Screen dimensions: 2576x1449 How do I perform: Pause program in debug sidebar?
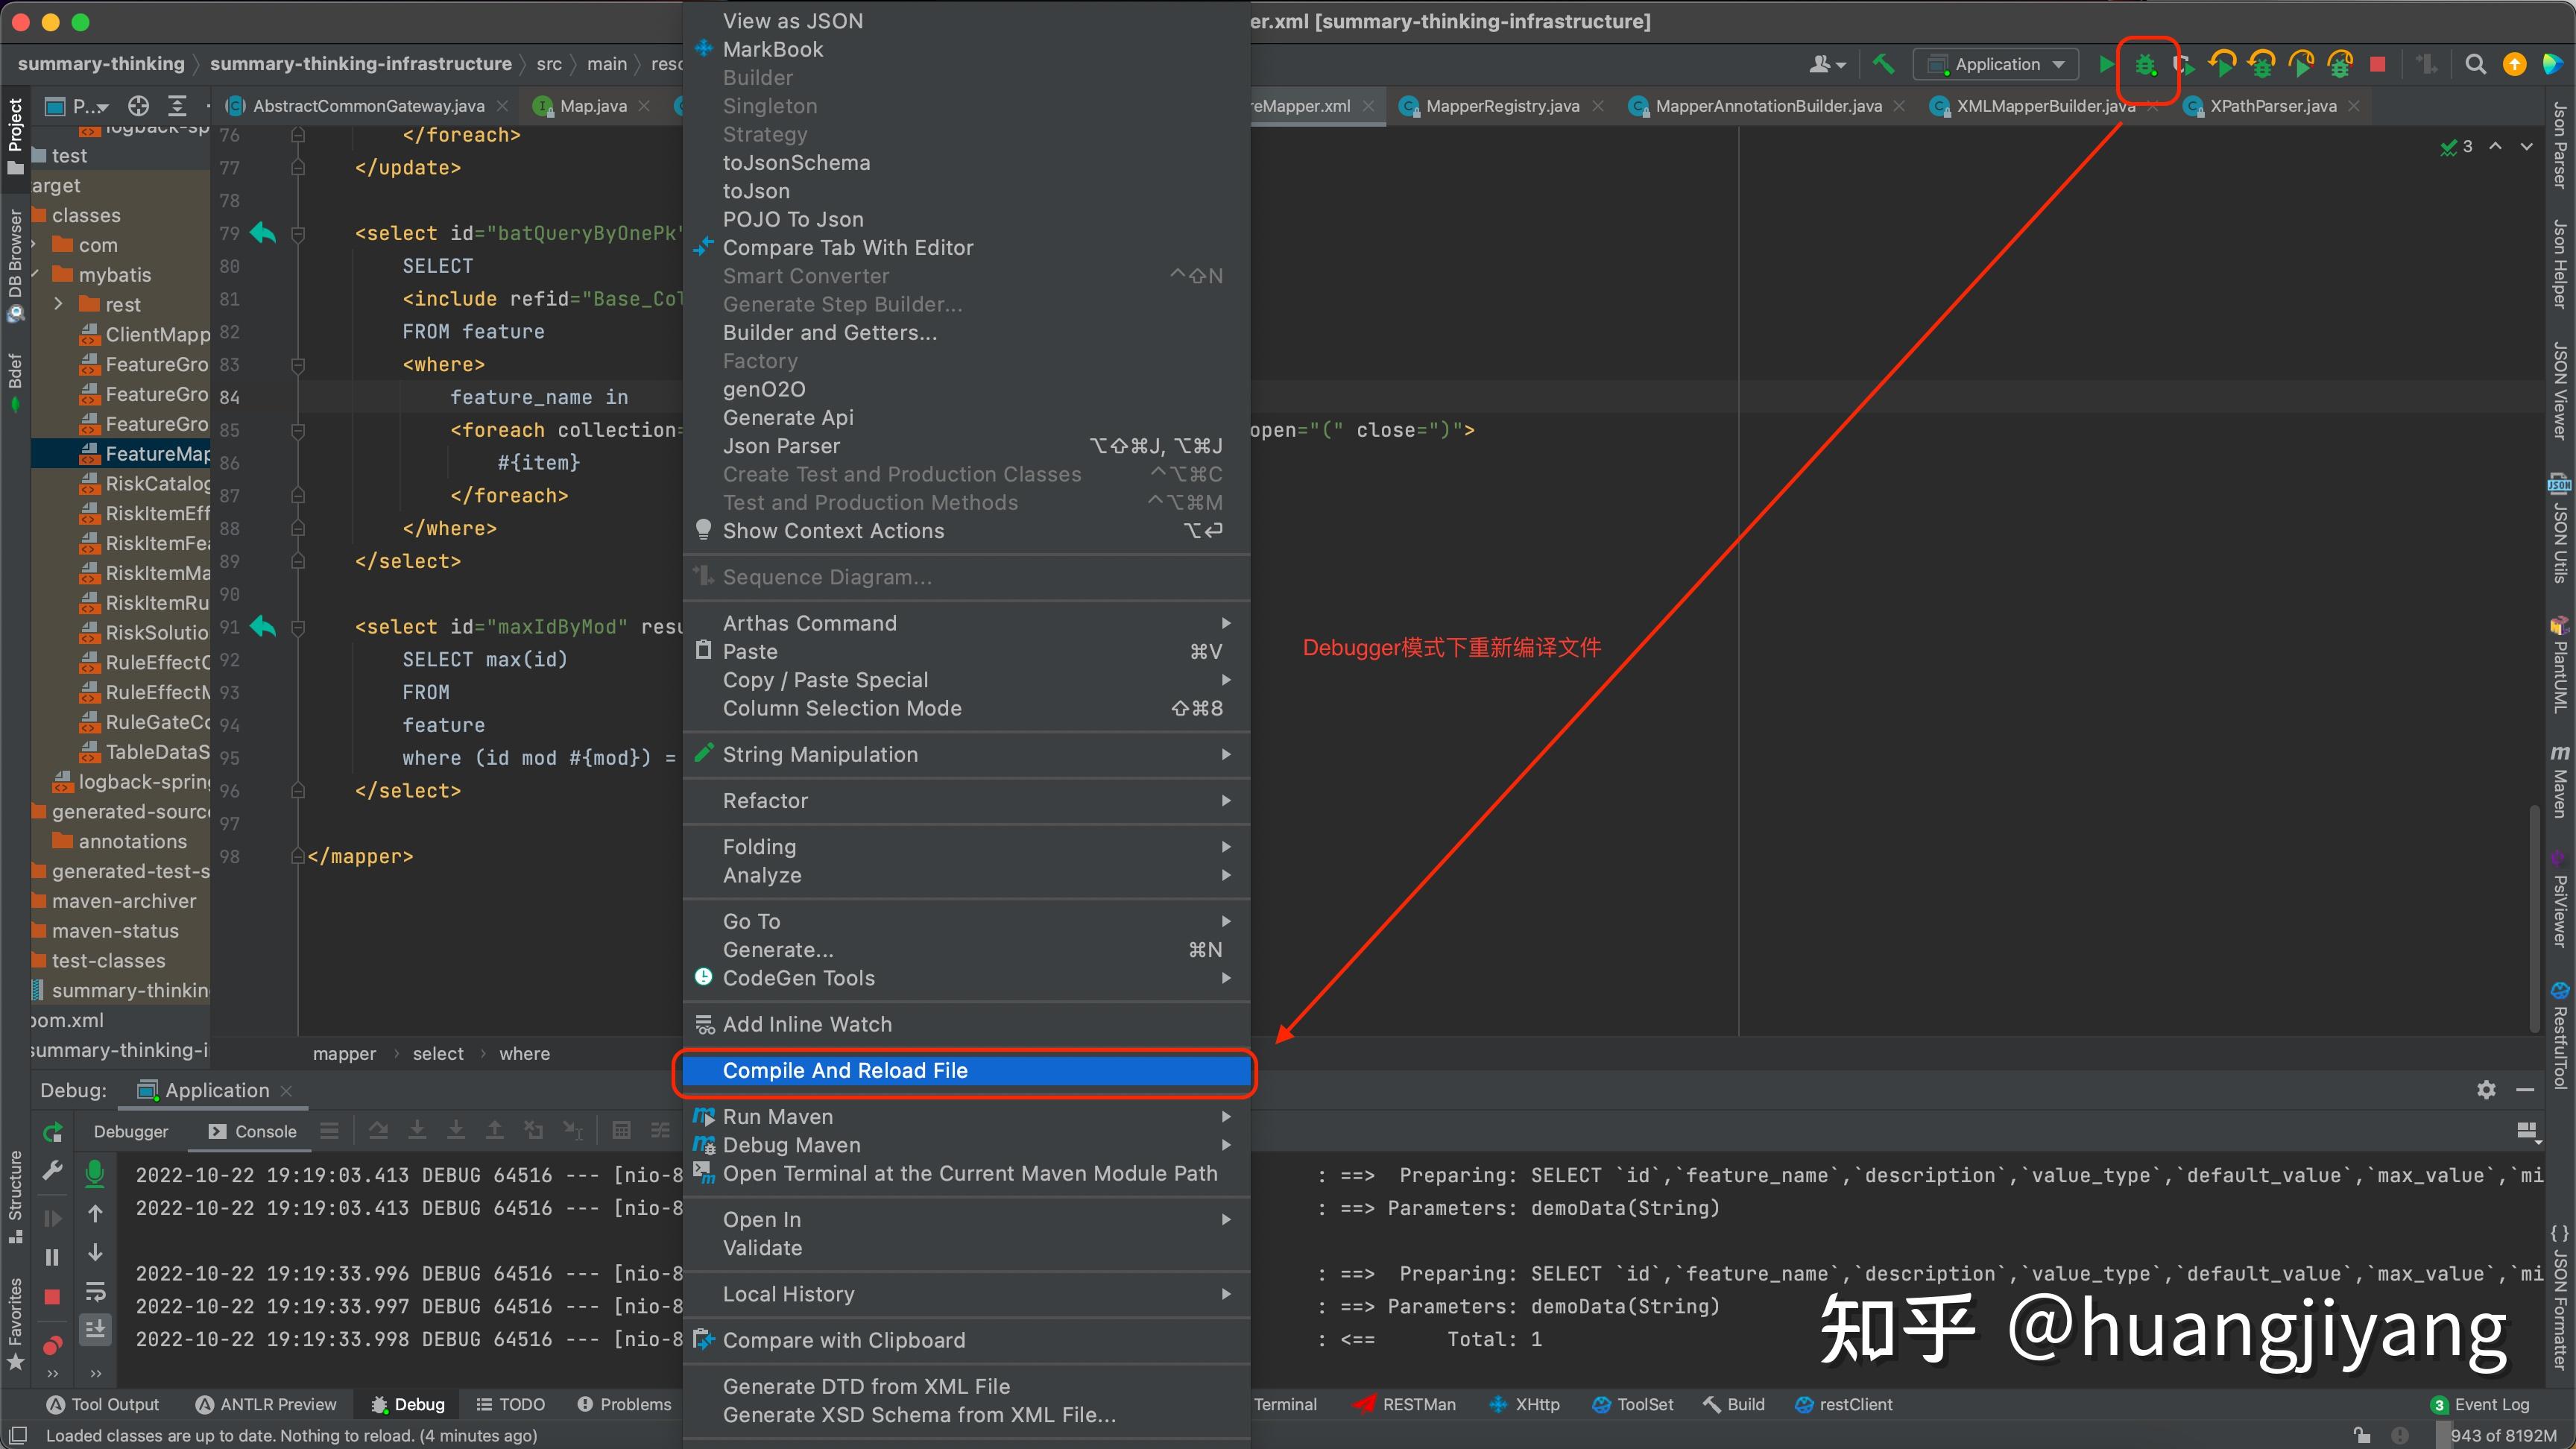[53, 1257]
